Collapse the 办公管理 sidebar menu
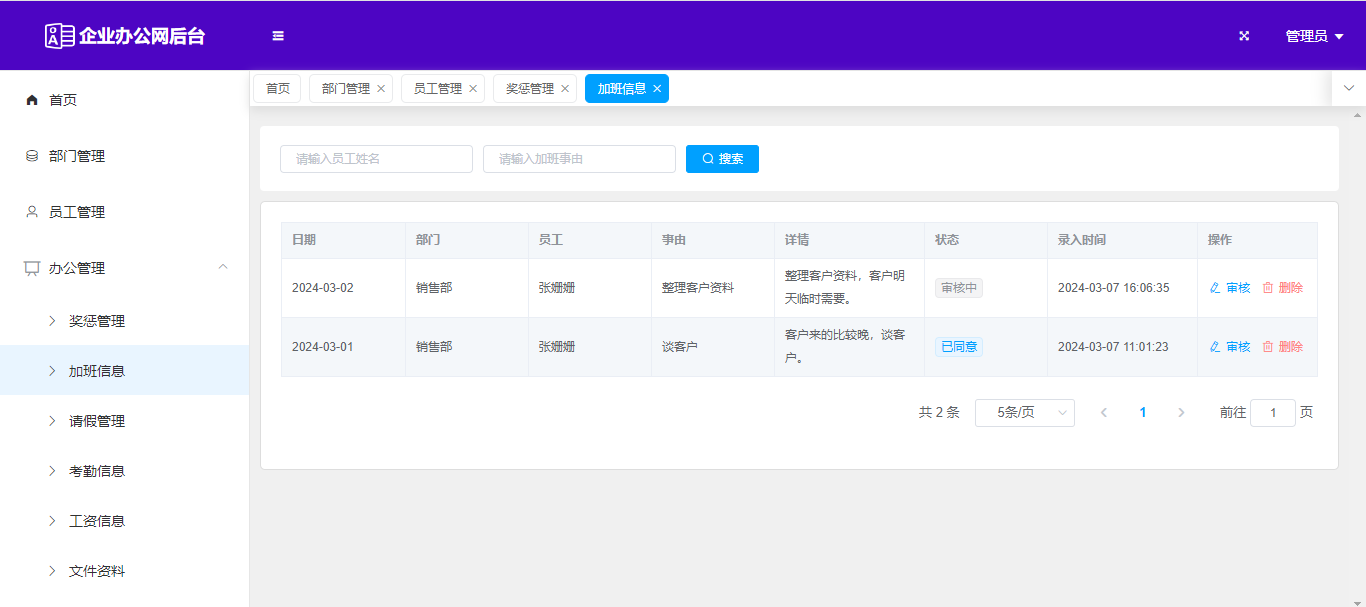Viewport: 1366px width, 607px height. pos(223,267)
